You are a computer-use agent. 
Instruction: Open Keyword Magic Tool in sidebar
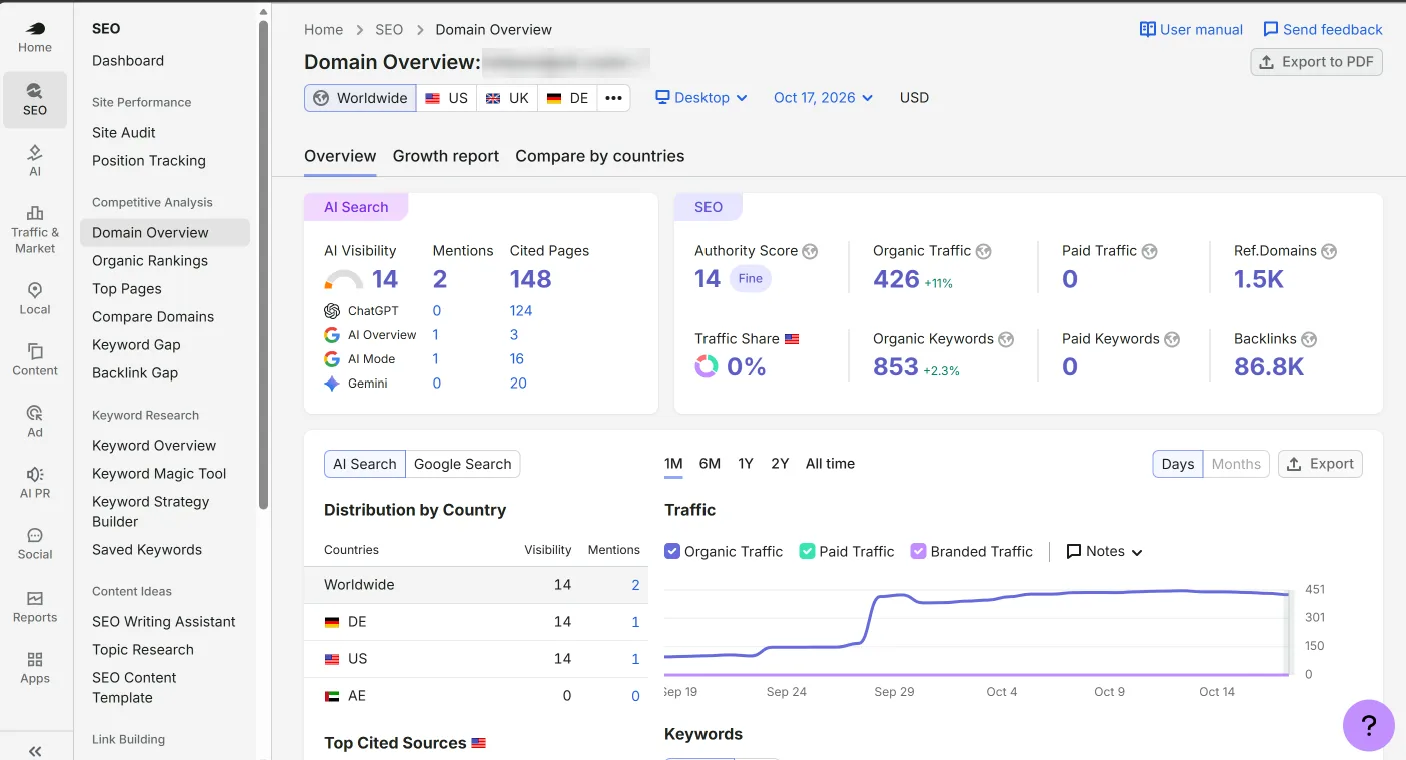point(159,474)
